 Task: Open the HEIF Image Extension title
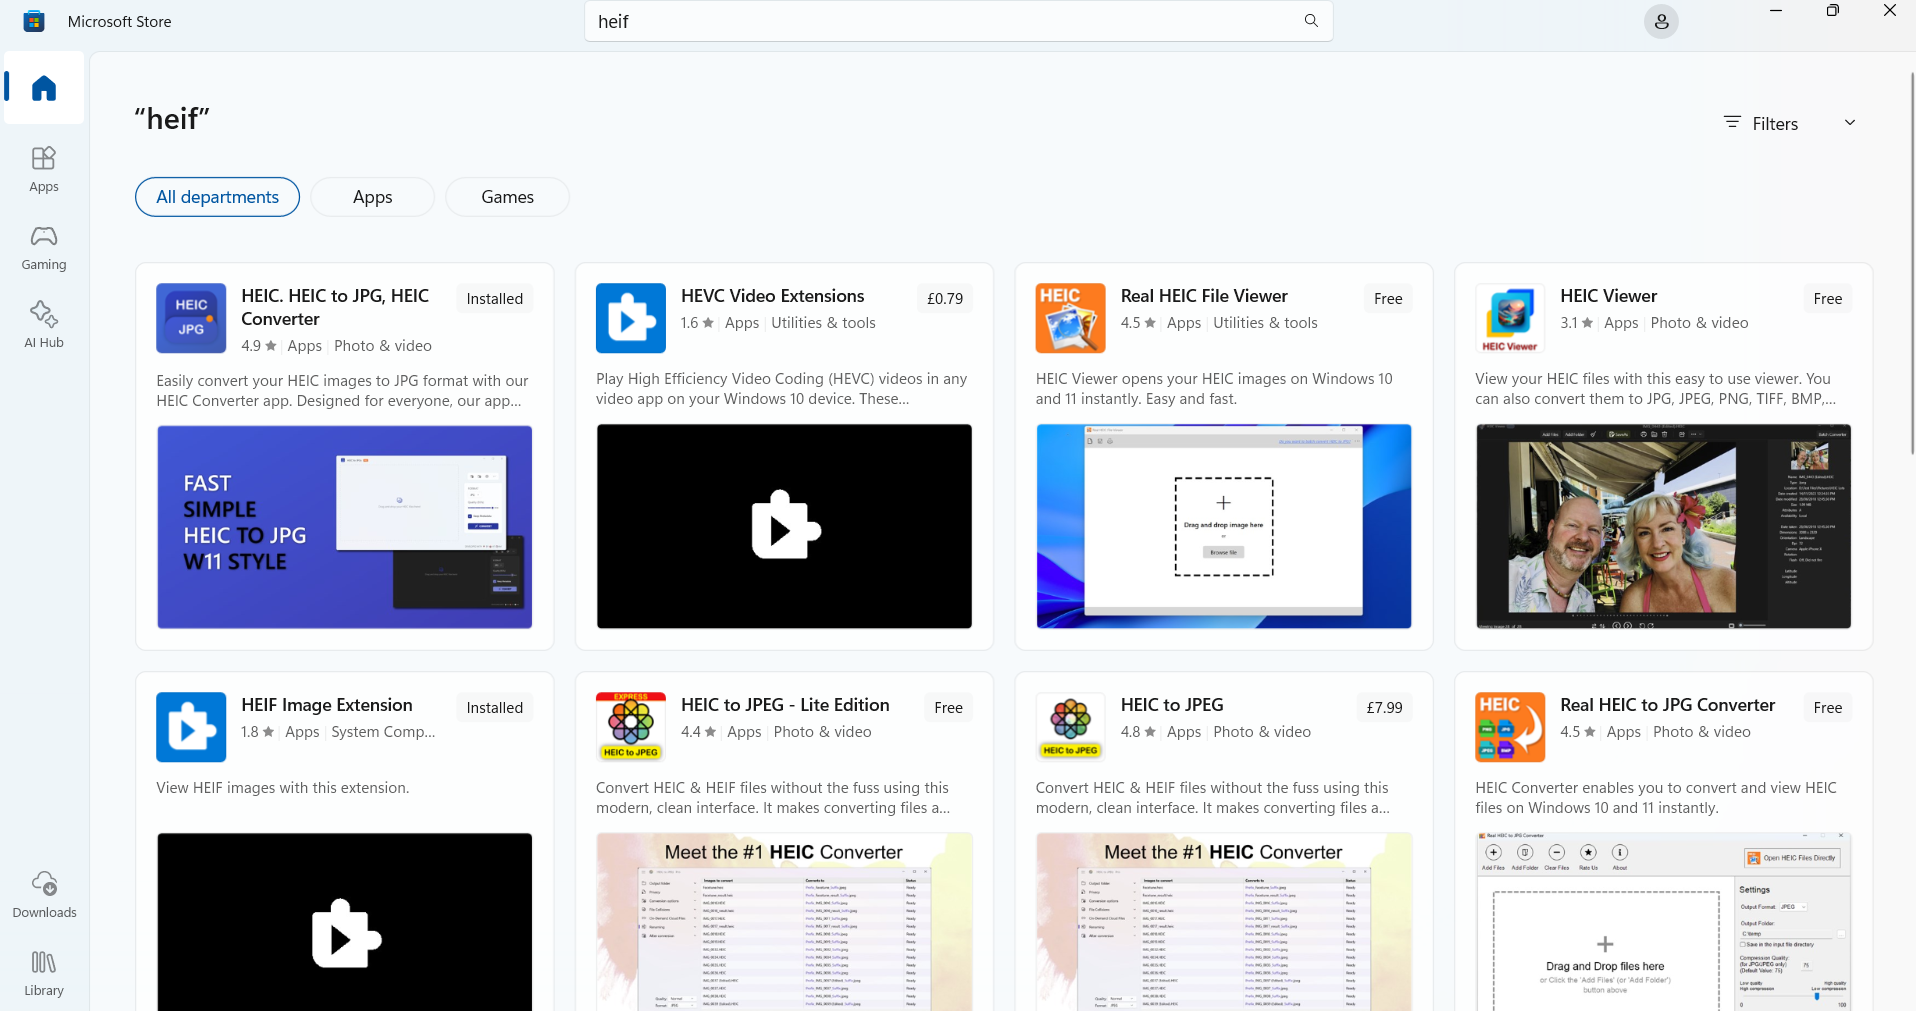pos(327,705)
